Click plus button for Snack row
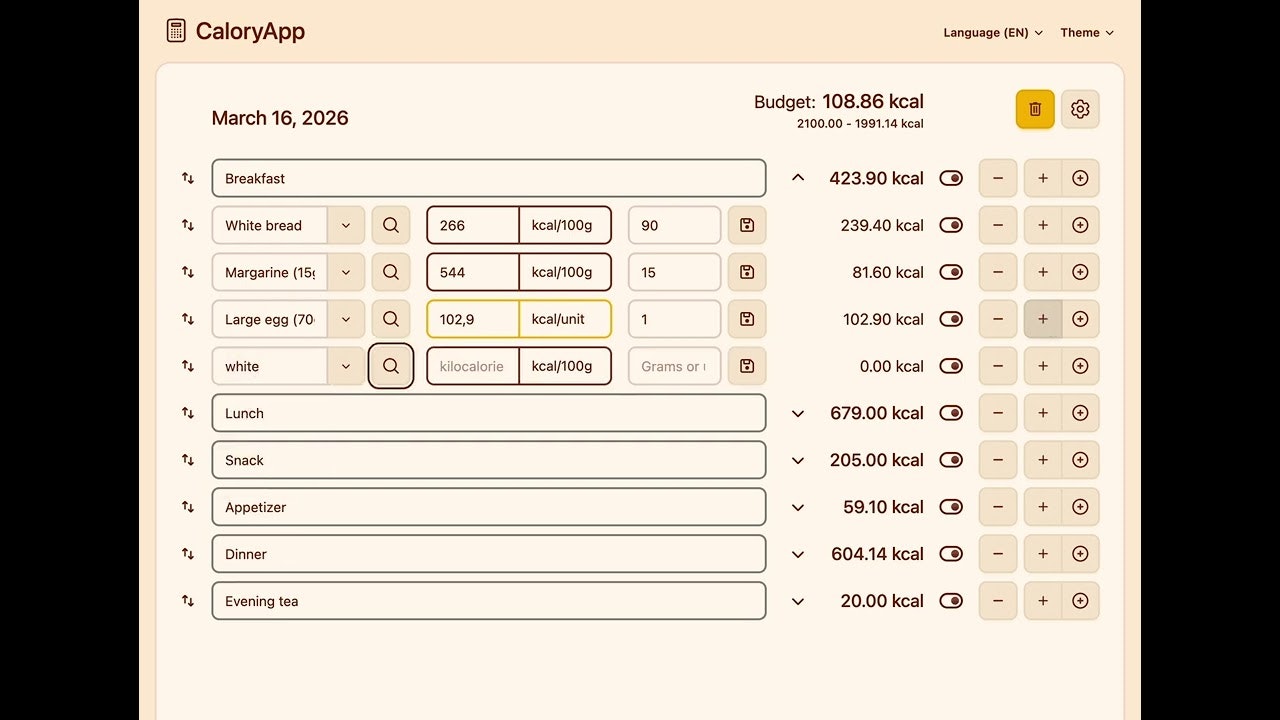This screenshot has height=720, width=1280. [1043, 460]
